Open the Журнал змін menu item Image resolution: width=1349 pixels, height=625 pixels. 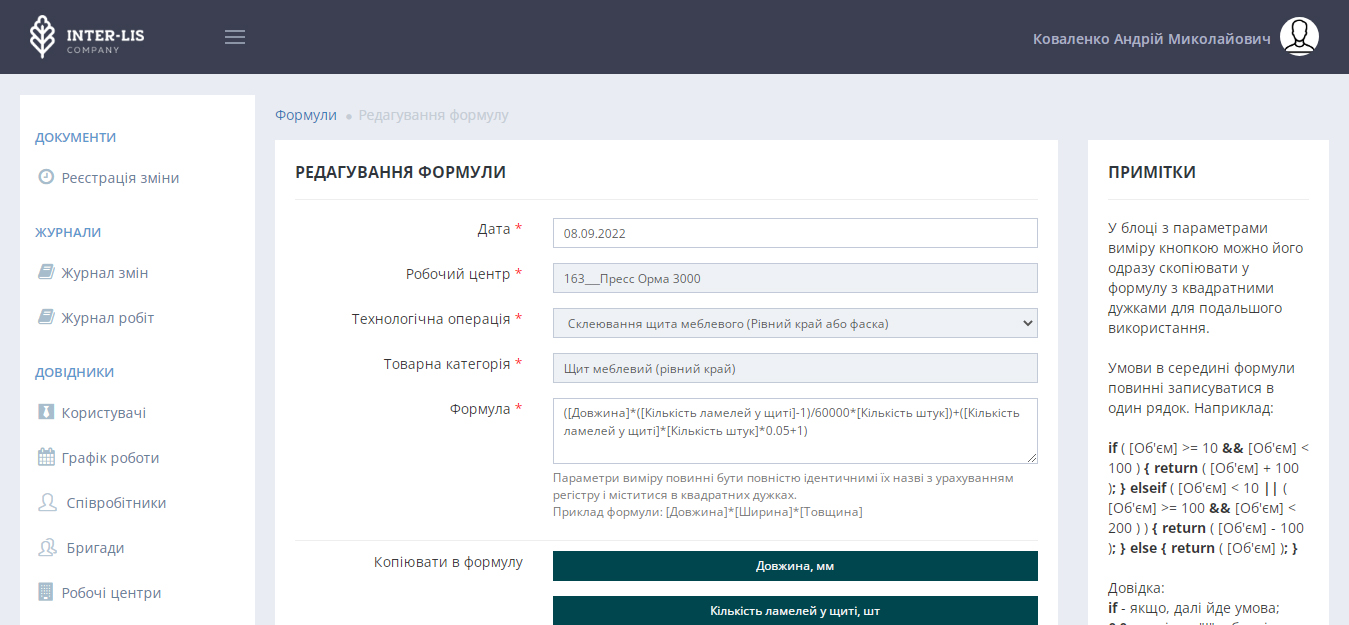tap(105, 273)
